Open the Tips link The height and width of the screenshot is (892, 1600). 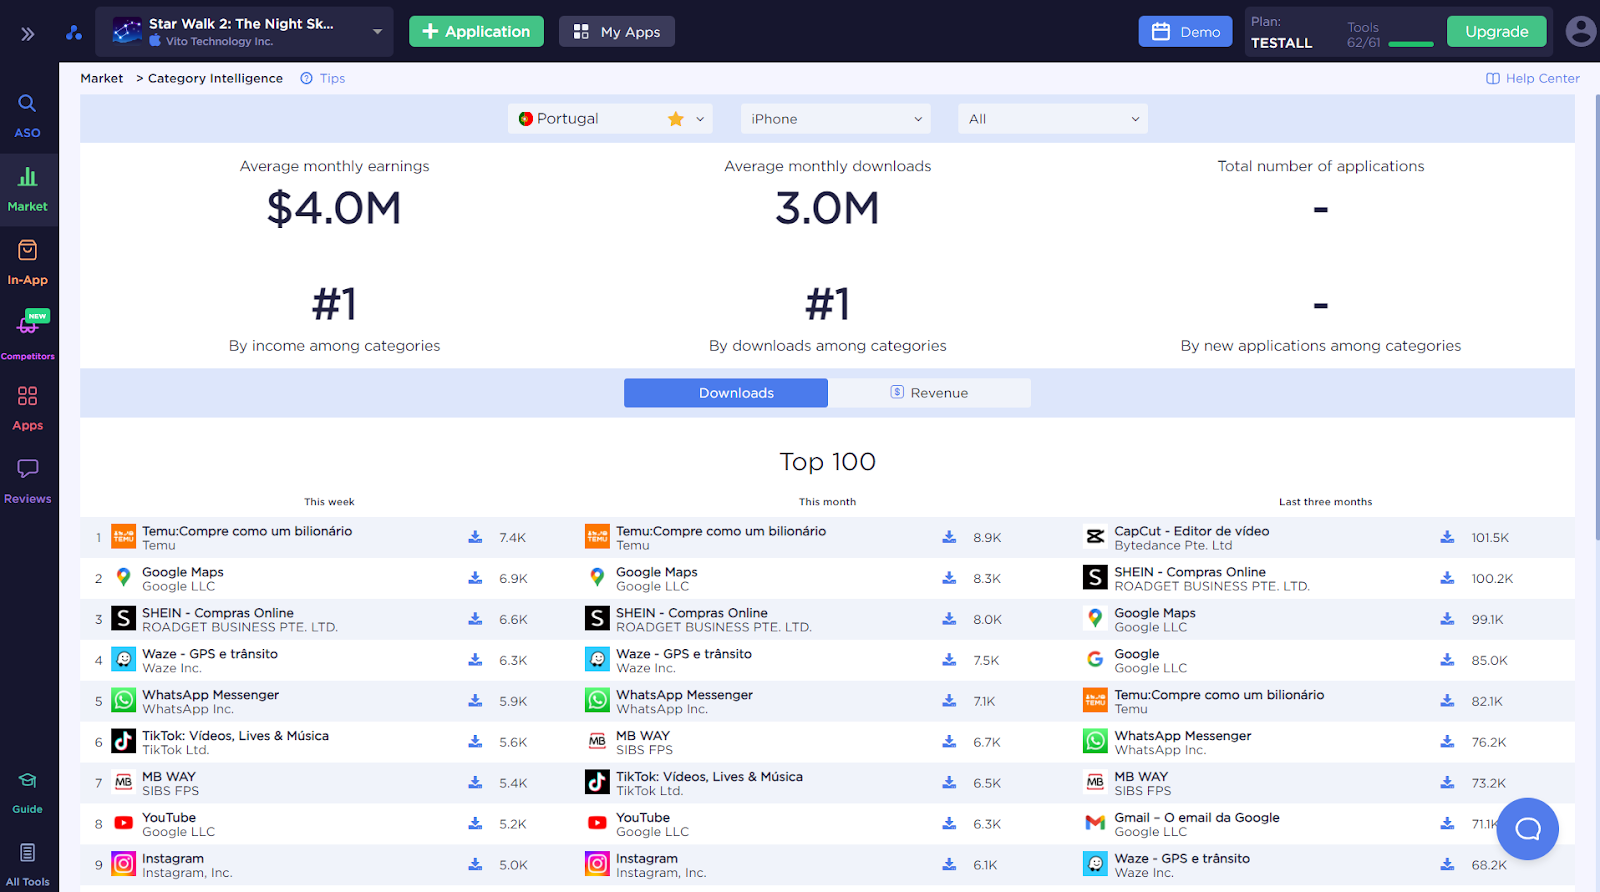coord(323,78)
